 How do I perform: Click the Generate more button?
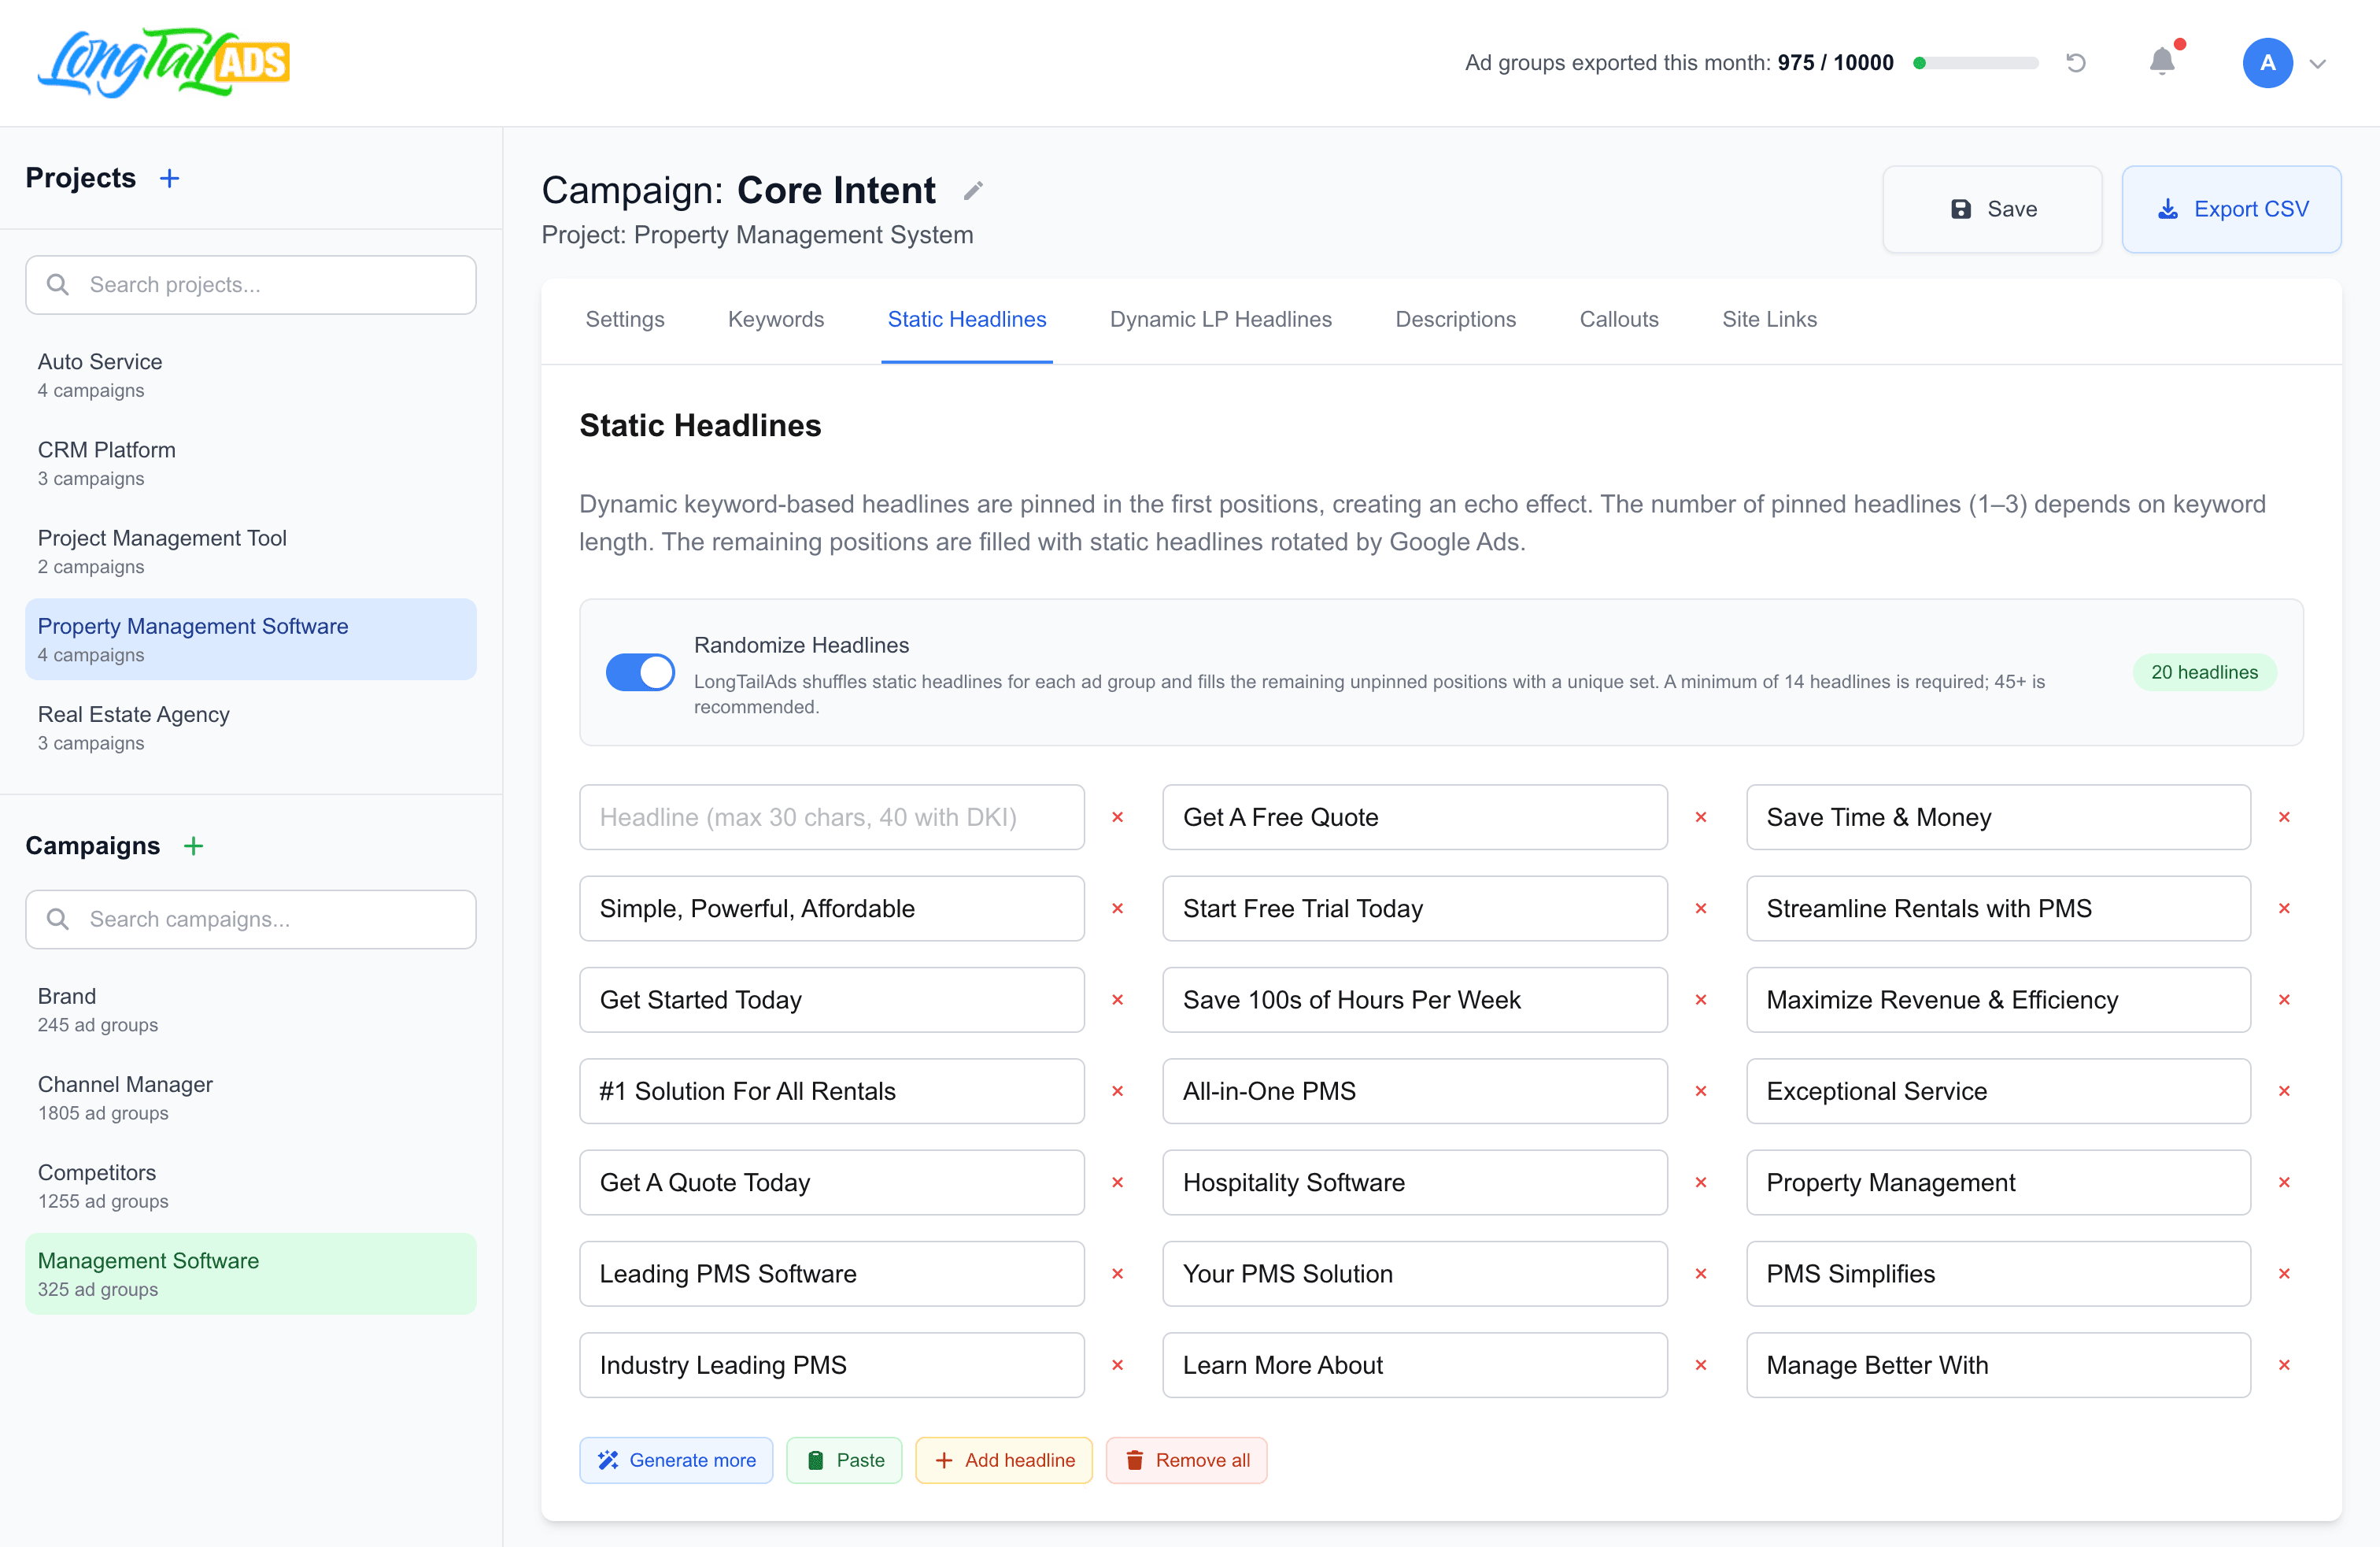tap(676, 1460)
